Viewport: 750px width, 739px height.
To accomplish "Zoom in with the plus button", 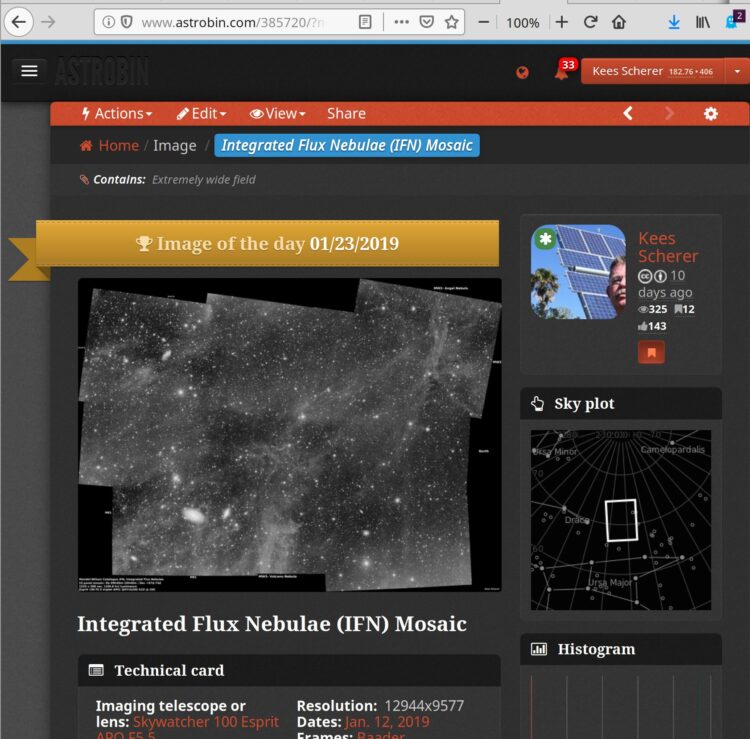I will 562,22.
